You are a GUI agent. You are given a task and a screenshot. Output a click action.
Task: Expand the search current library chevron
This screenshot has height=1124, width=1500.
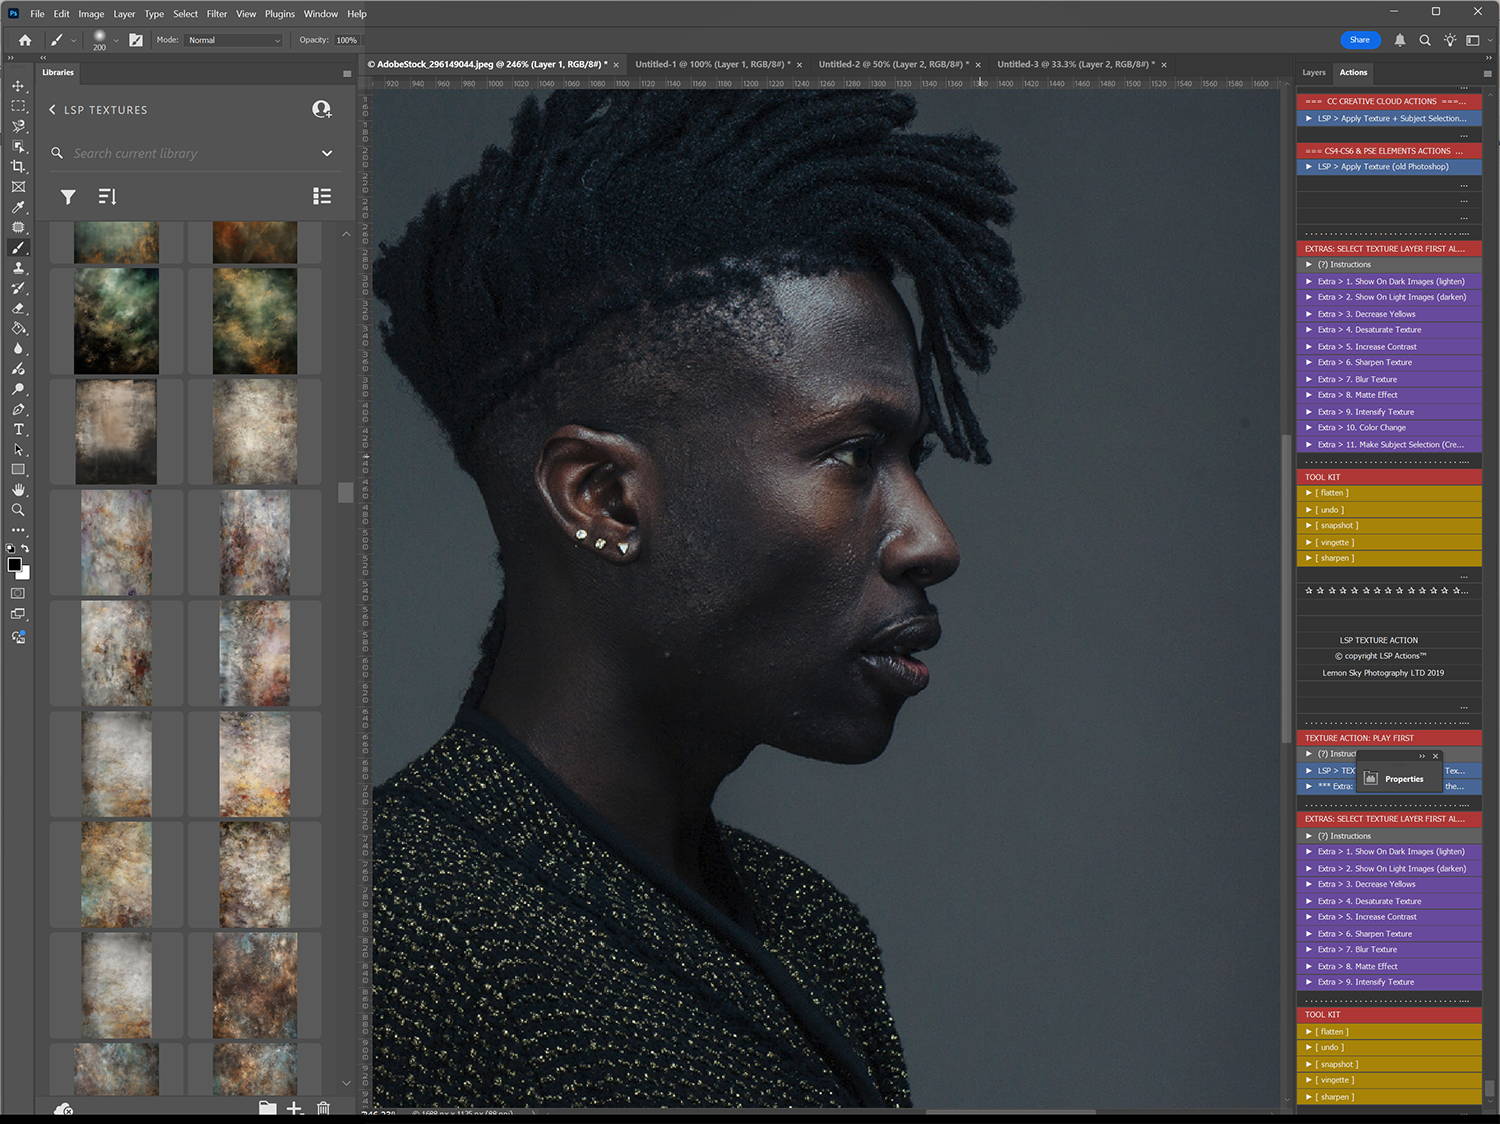(x=327, y=153)
